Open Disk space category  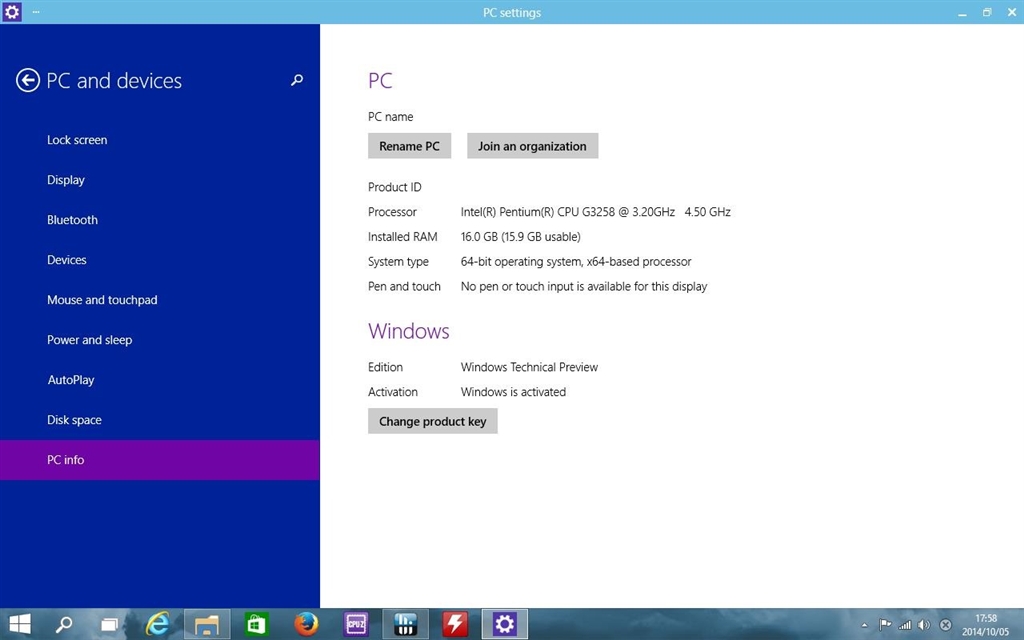[74, 420]
